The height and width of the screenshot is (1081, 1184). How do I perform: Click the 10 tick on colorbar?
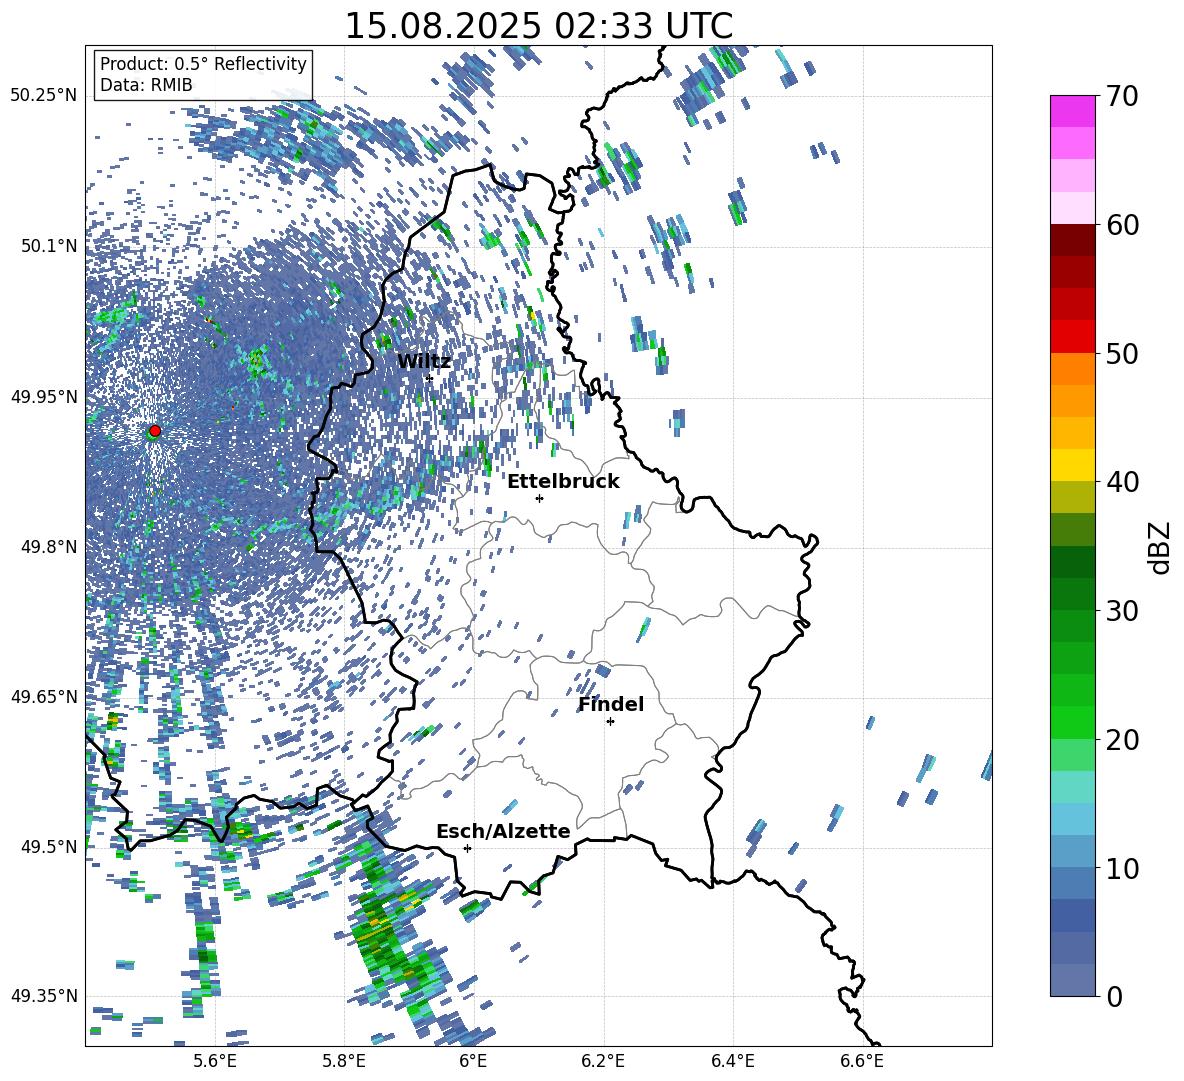click(x=1121, y=868)
